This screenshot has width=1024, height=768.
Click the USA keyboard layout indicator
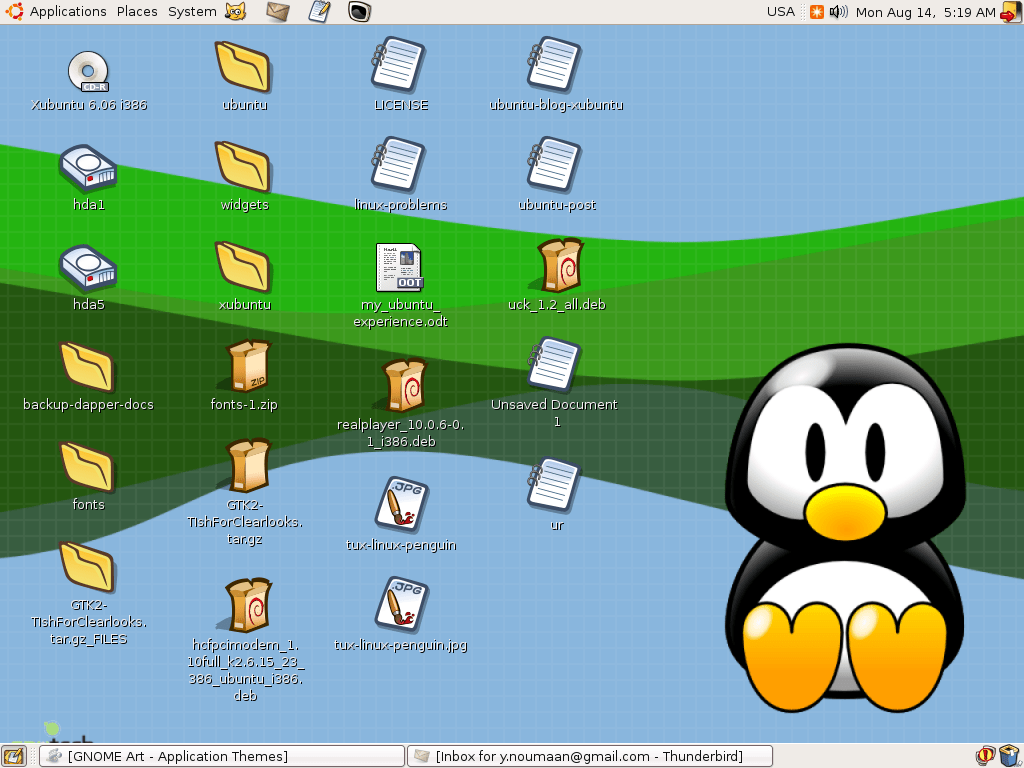coord(780,12)
